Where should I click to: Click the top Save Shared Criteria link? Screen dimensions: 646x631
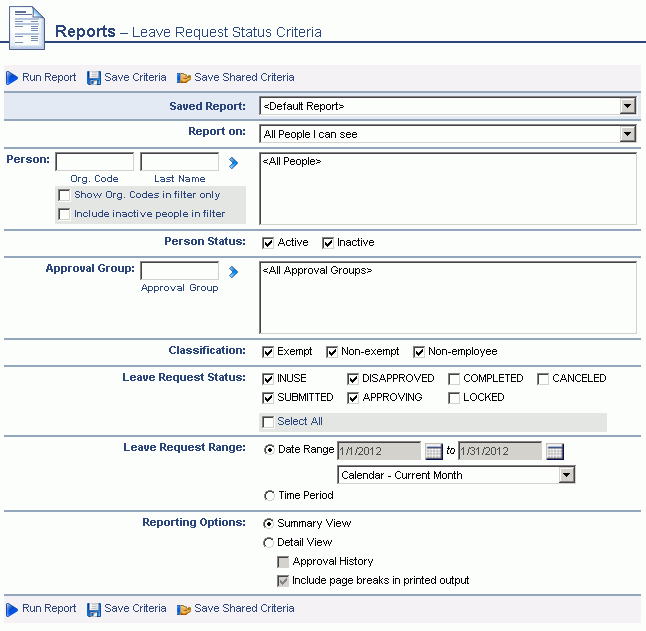point(244,77)
